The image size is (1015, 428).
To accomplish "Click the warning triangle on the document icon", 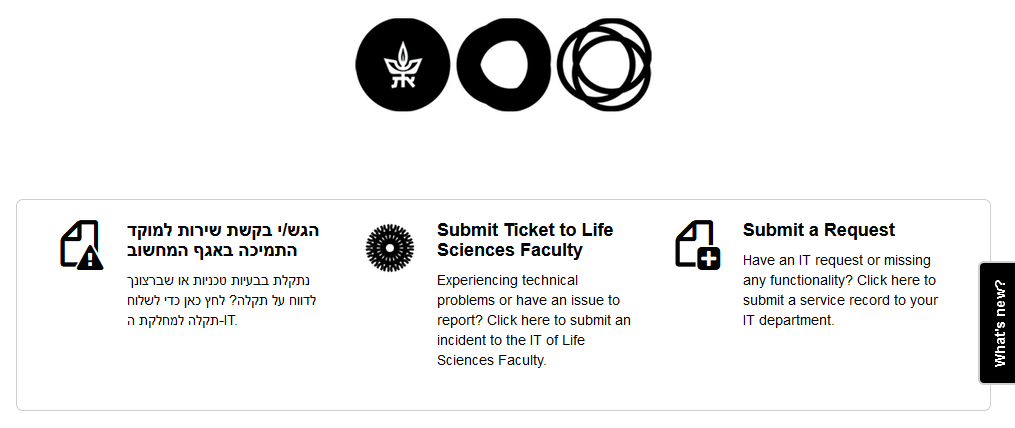I will [90, 258].
